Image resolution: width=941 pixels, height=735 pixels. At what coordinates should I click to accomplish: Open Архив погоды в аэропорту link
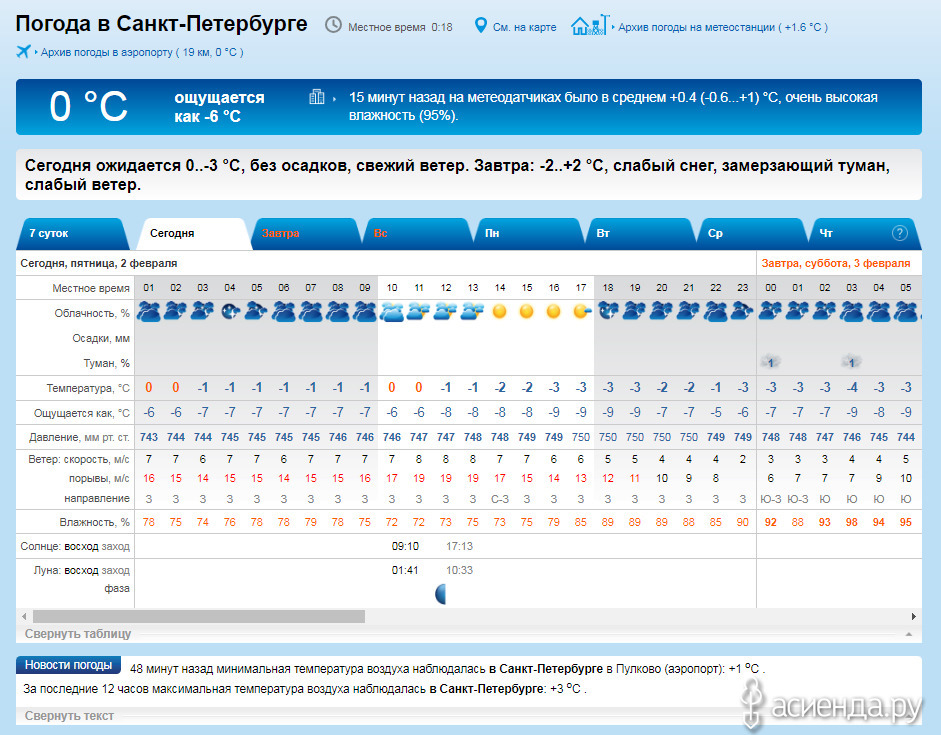coord(142,52)
